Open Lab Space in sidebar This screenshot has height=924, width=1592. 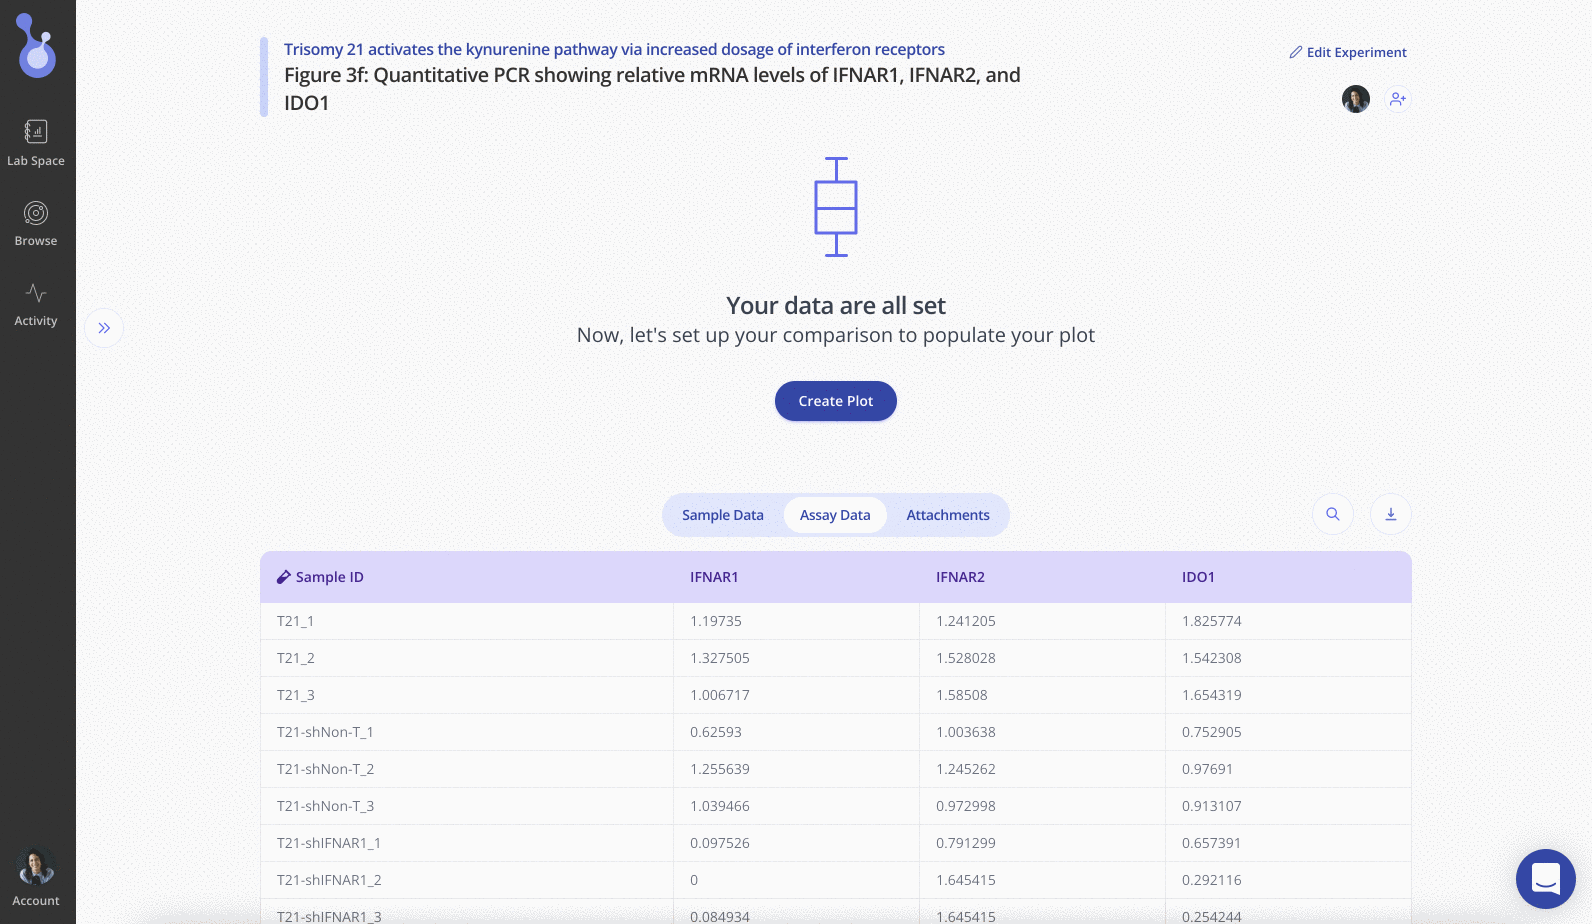36,143
